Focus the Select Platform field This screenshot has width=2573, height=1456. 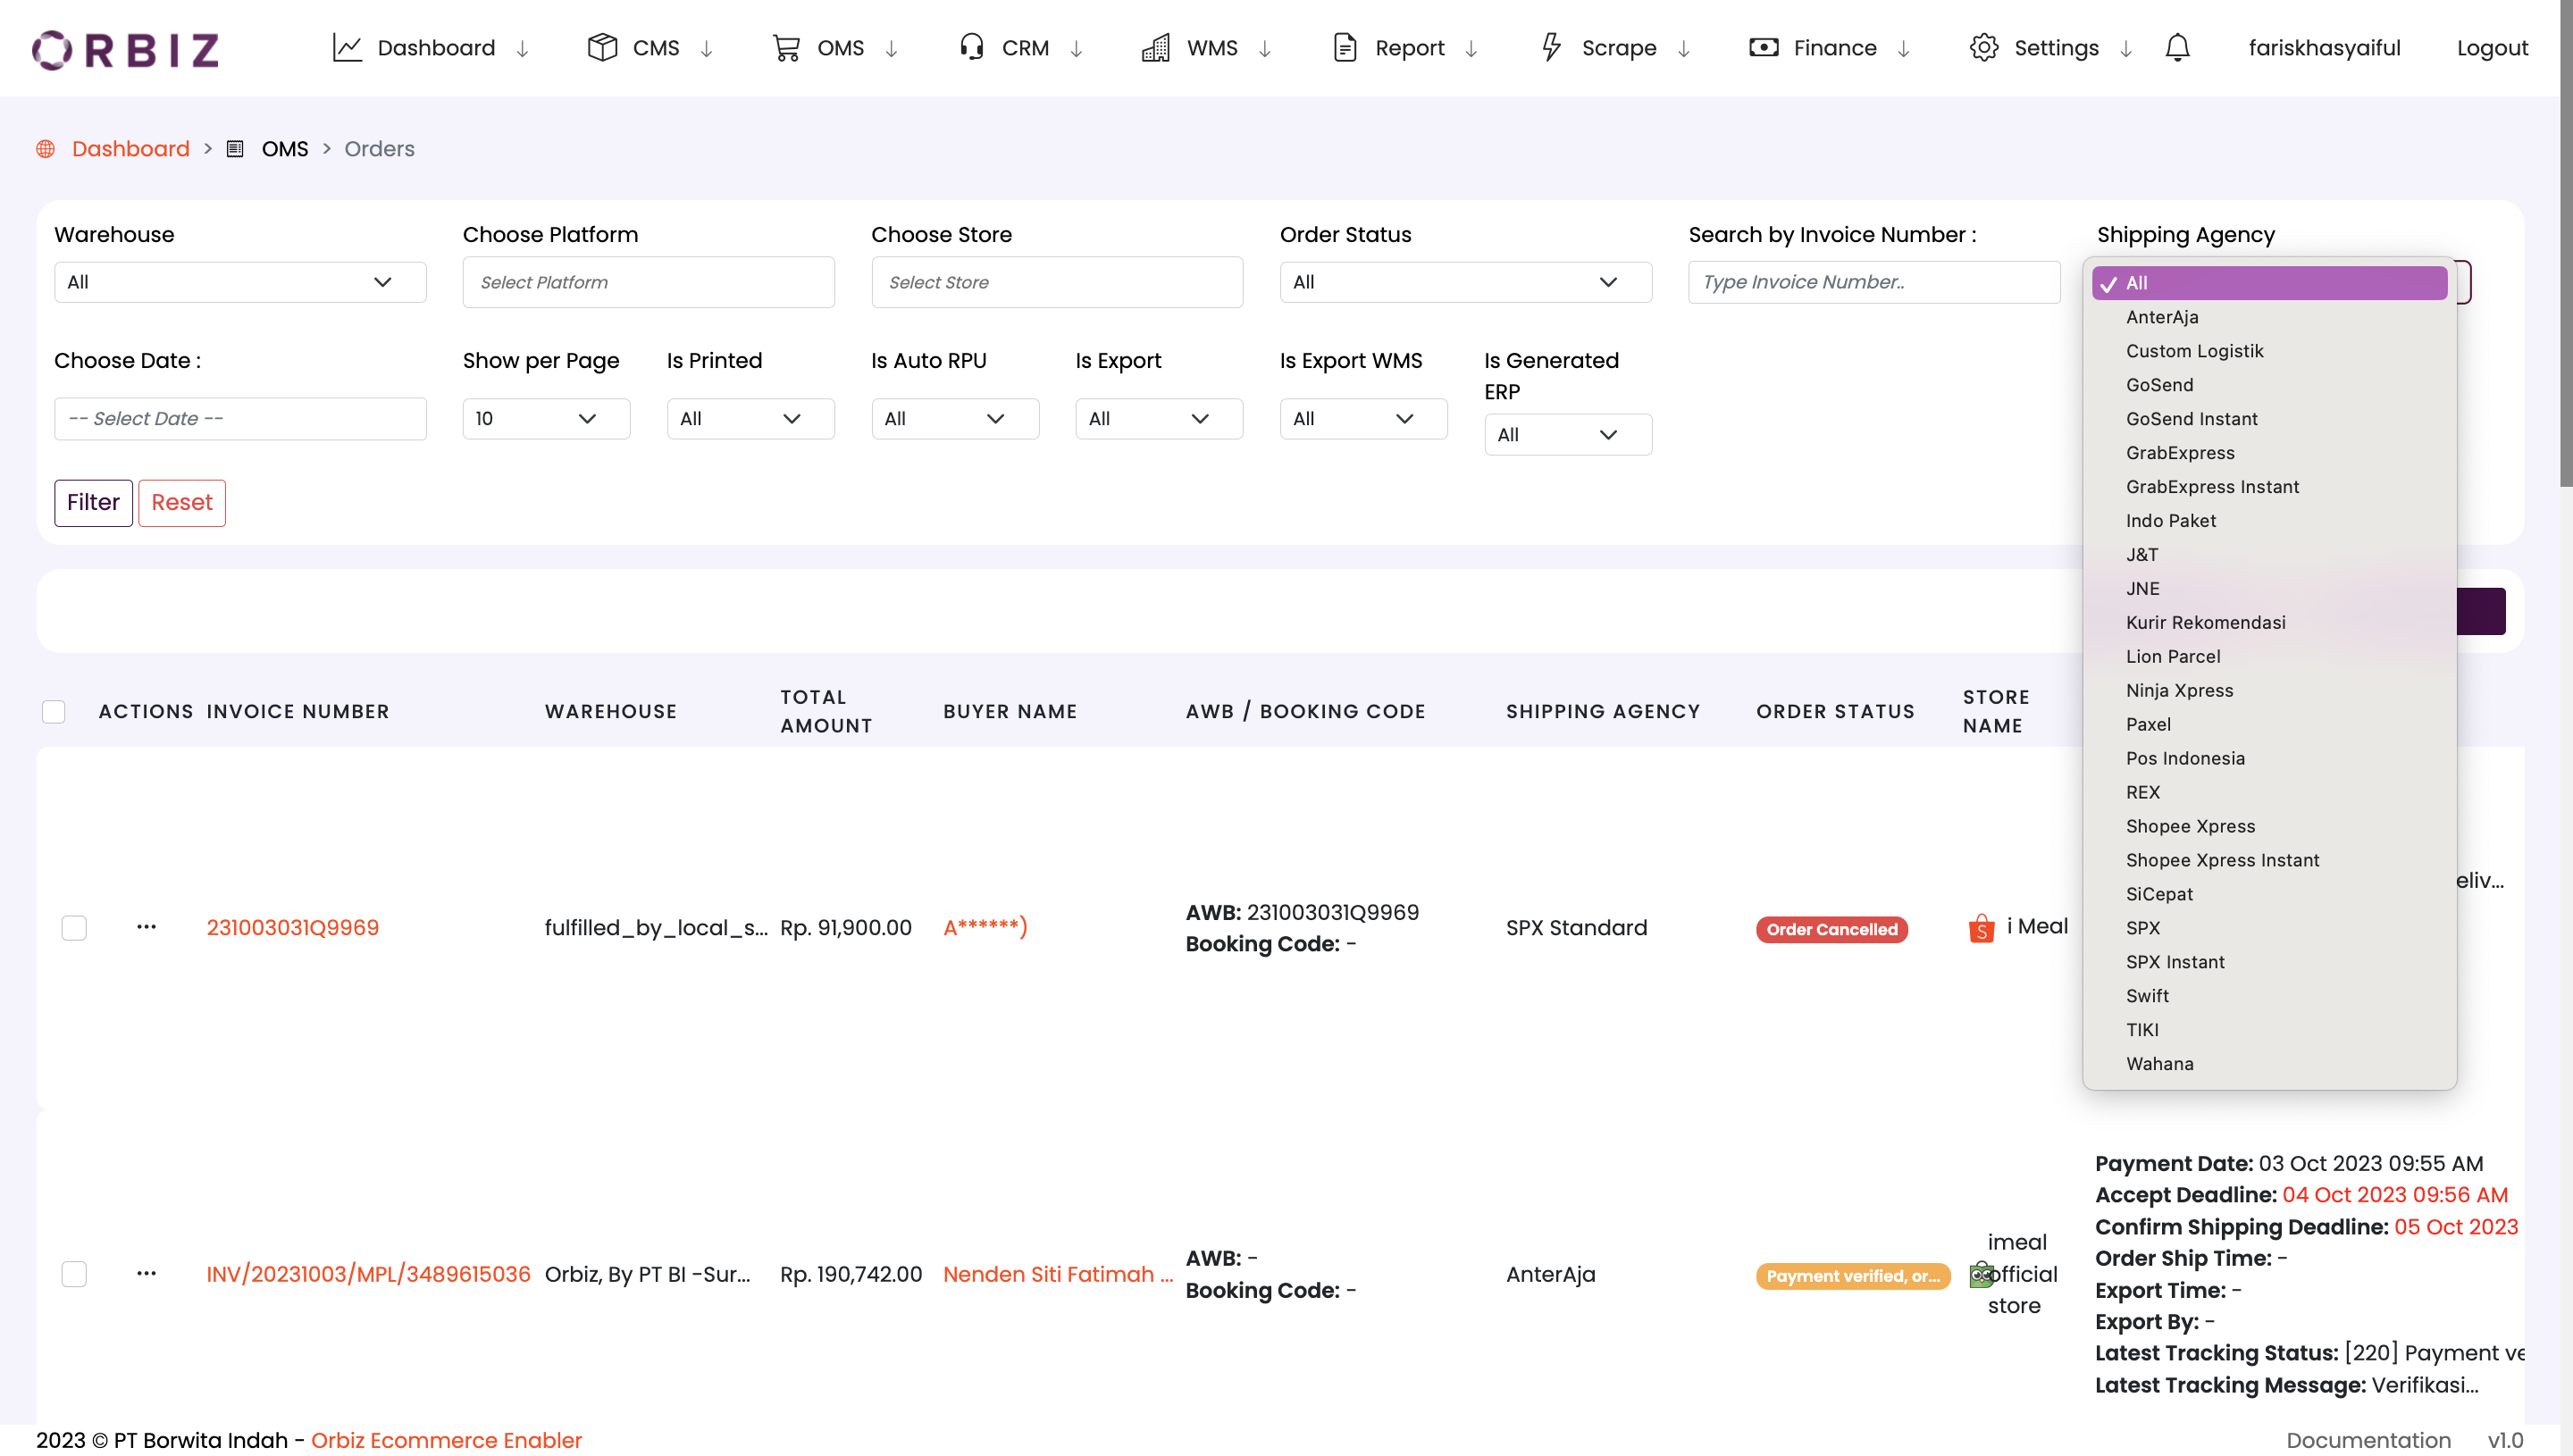(648, 282)
